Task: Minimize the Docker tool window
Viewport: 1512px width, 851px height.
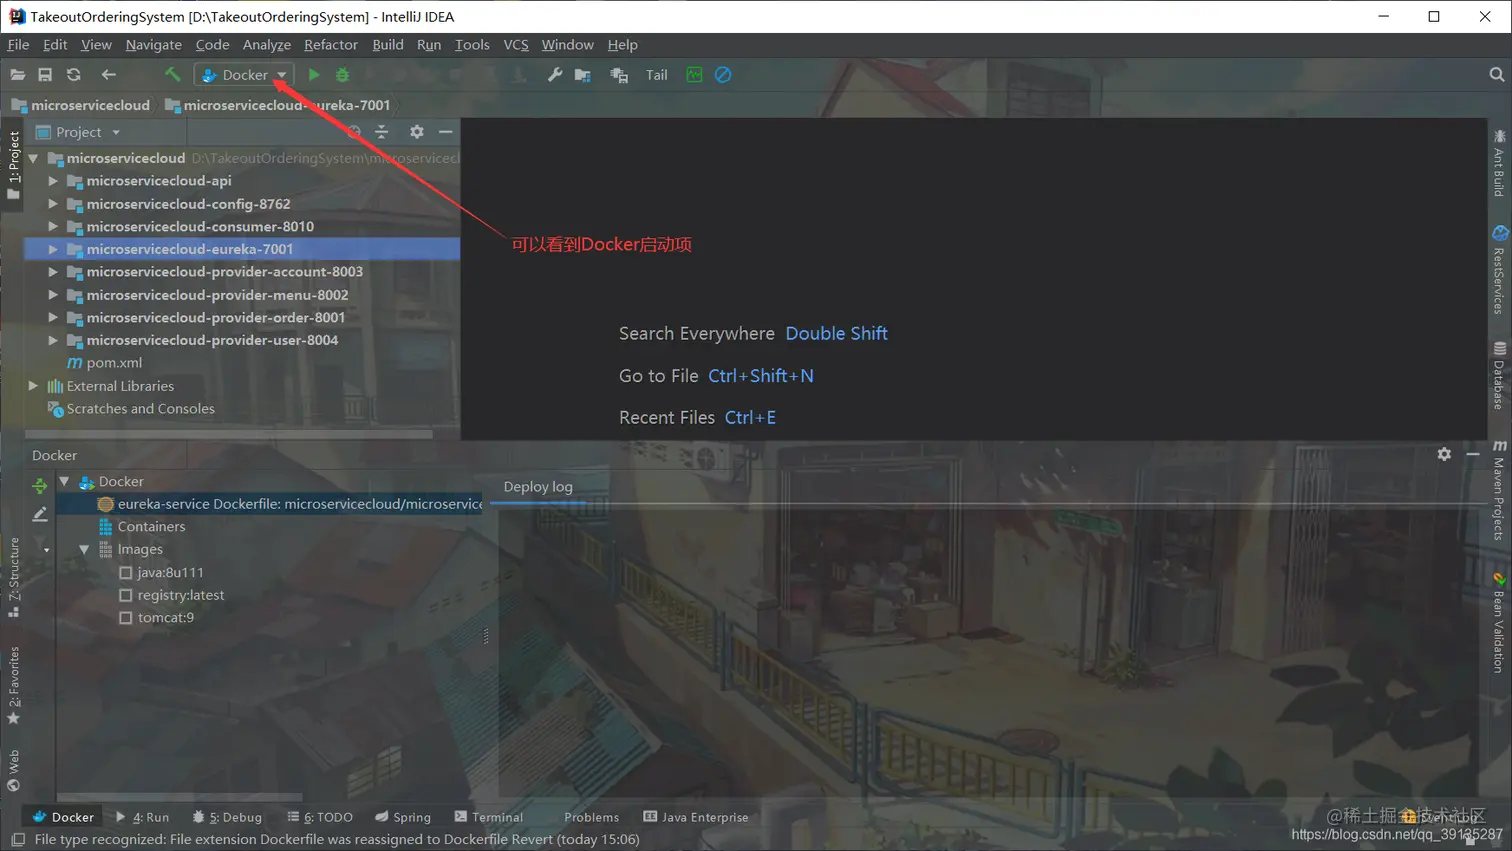Action: (1473, 454)
